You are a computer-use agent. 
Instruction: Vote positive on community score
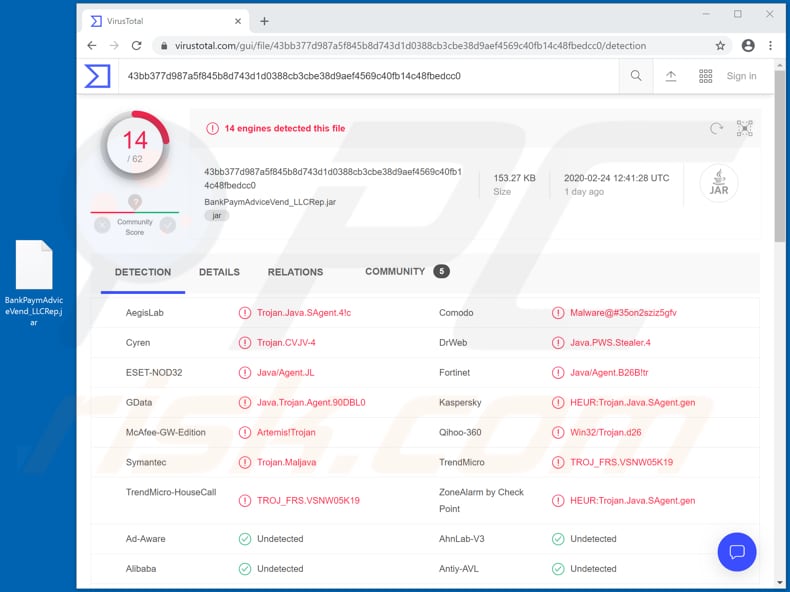point(168,225)
